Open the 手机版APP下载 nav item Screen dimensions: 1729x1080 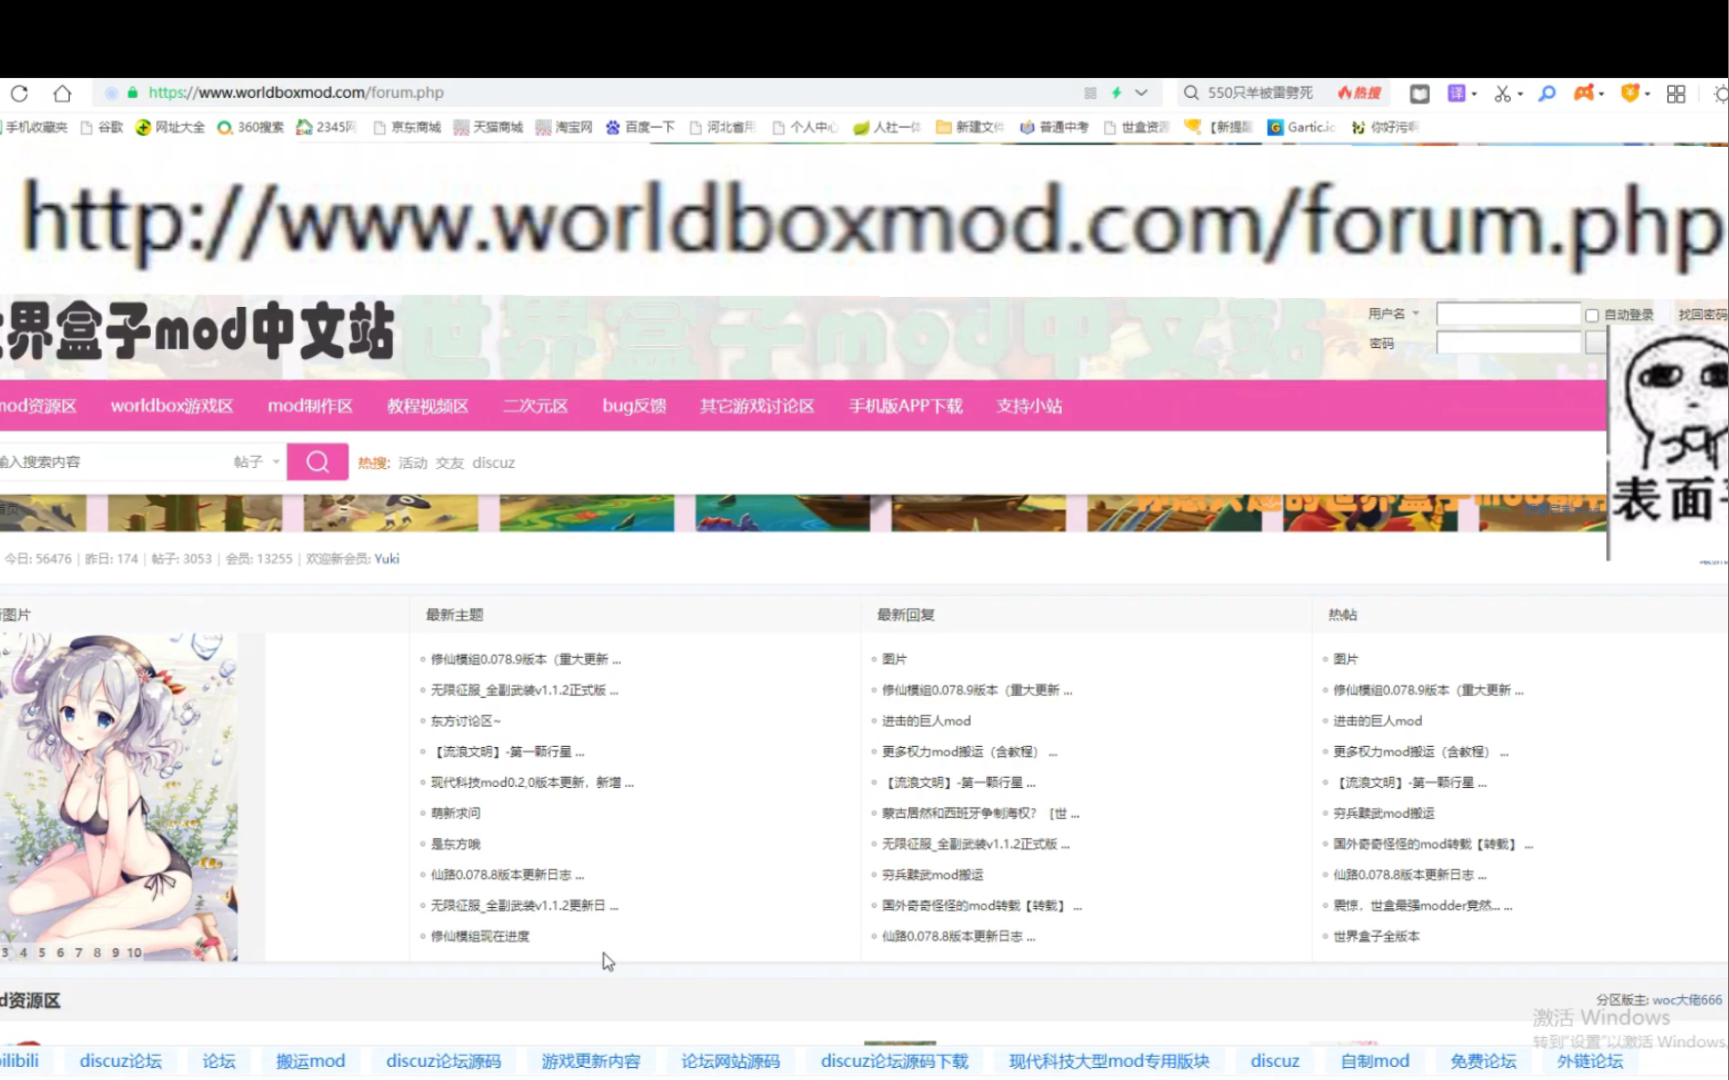[906, 406]
